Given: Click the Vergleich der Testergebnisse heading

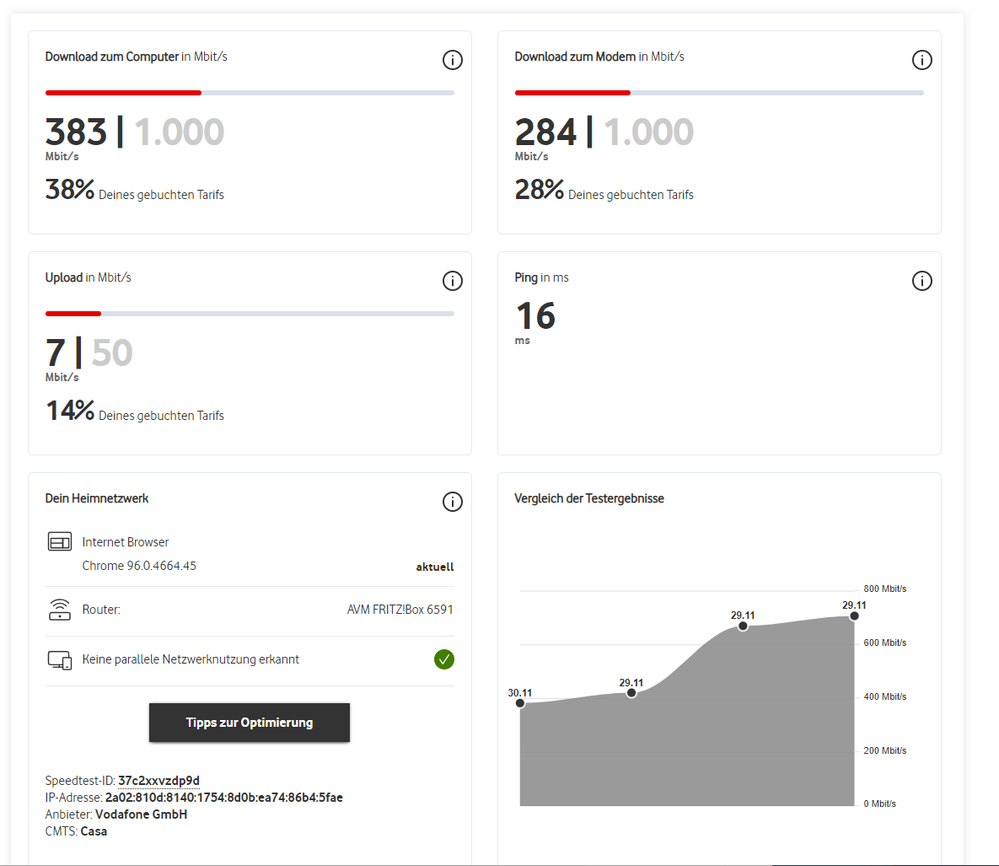Looking at the screenshot, I should (x=589, y=498).
